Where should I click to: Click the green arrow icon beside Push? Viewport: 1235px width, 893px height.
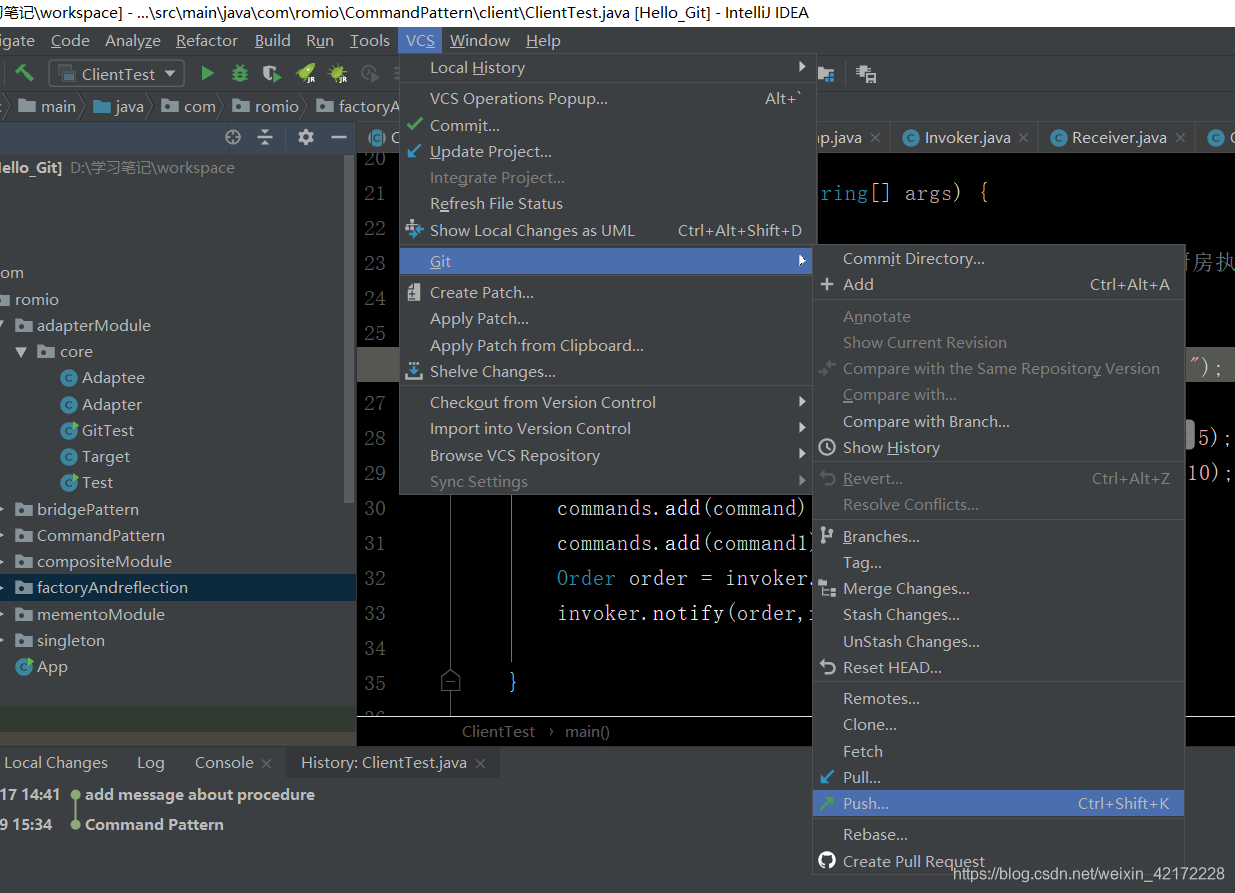pyautogui.click(x=827, y=803)
